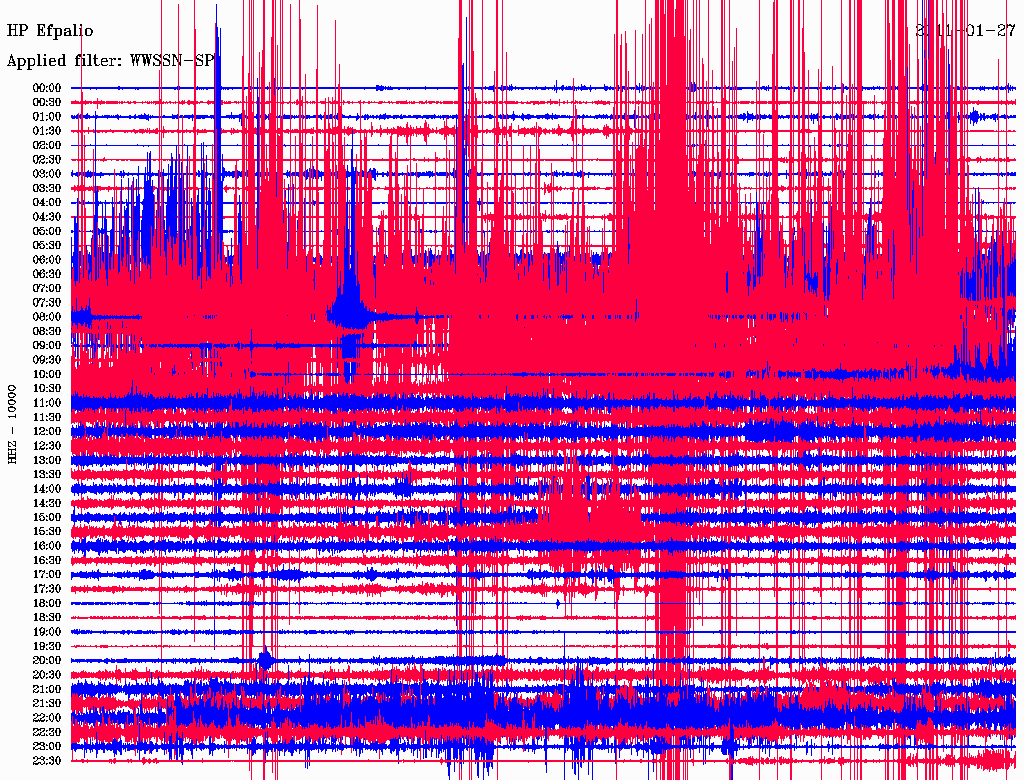The width and height of the screenshot is (1024, 780).
Task: Click the 06:00 time label
Action: click(47, 260)
